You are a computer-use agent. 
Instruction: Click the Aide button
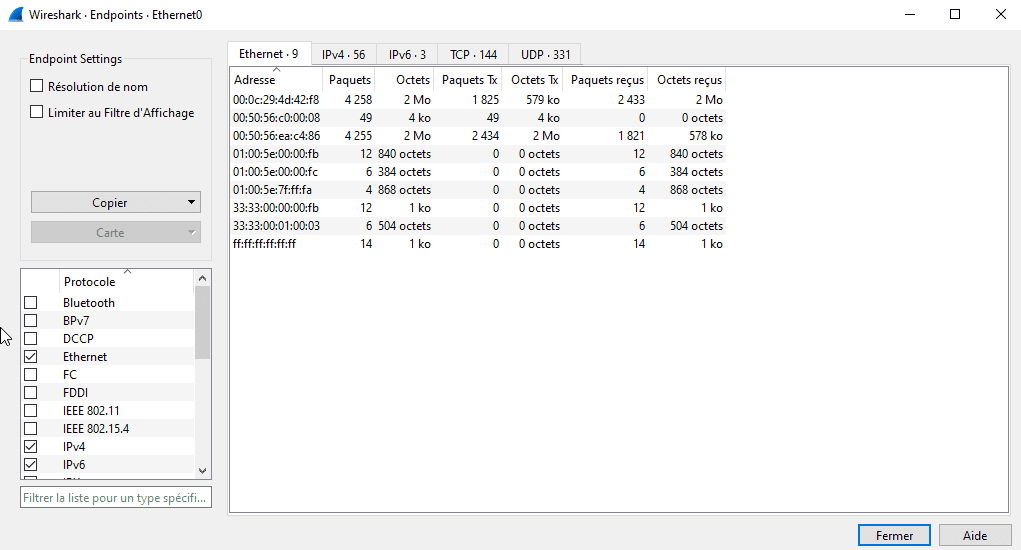(x=975, y=535)
